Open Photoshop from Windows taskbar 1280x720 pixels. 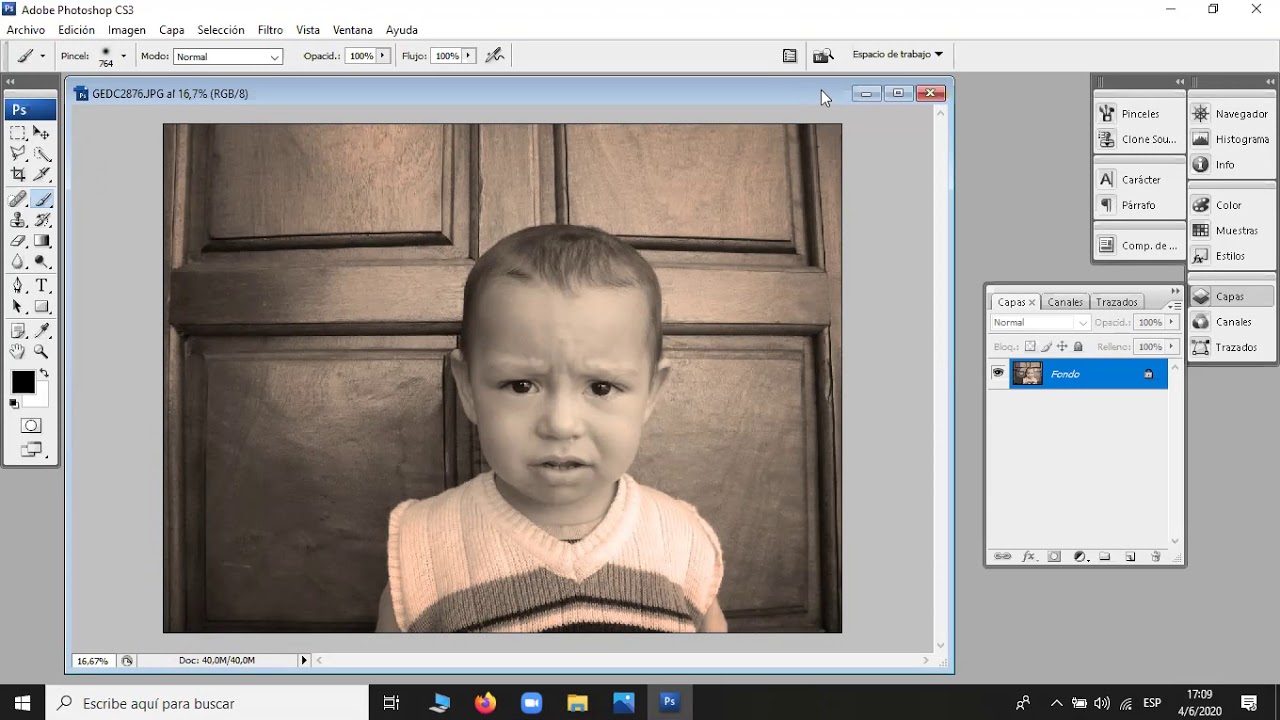coord(670,703)
